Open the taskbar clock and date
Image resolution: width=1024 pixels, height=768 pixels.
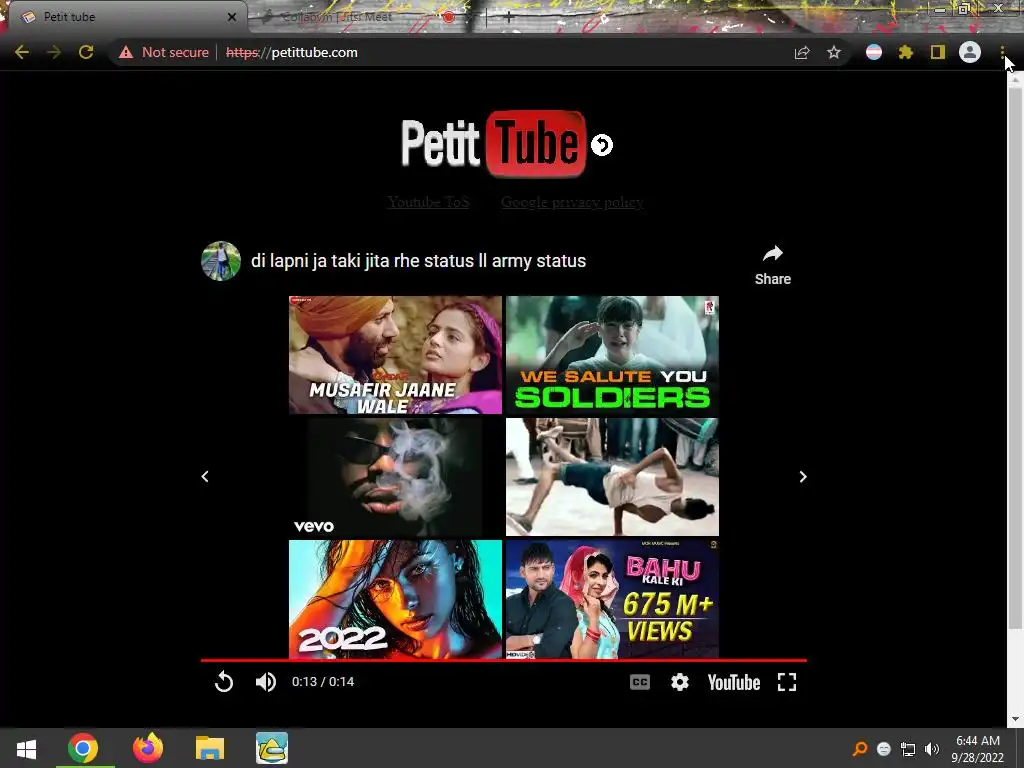[978, 748]
